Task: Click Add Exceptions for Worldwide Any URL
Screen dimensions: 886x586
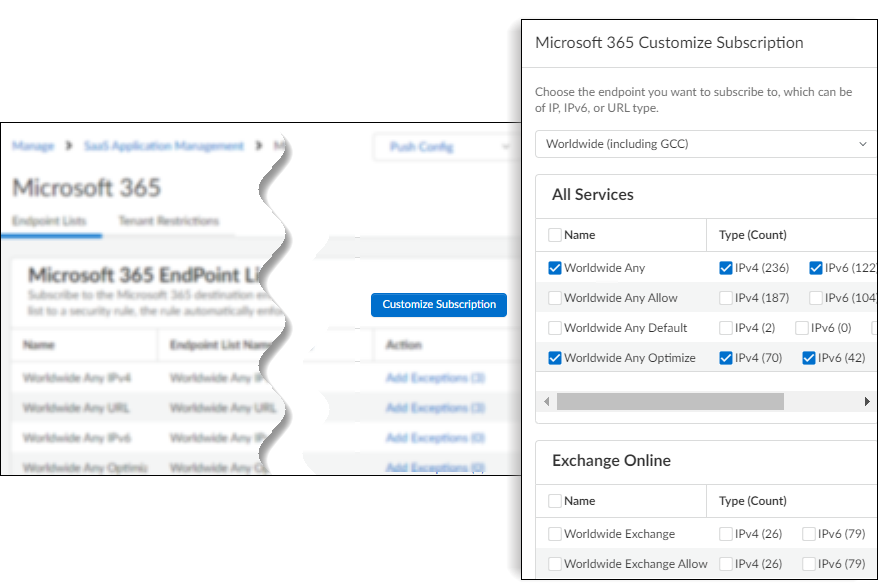Action: click(x=435, y=408)
